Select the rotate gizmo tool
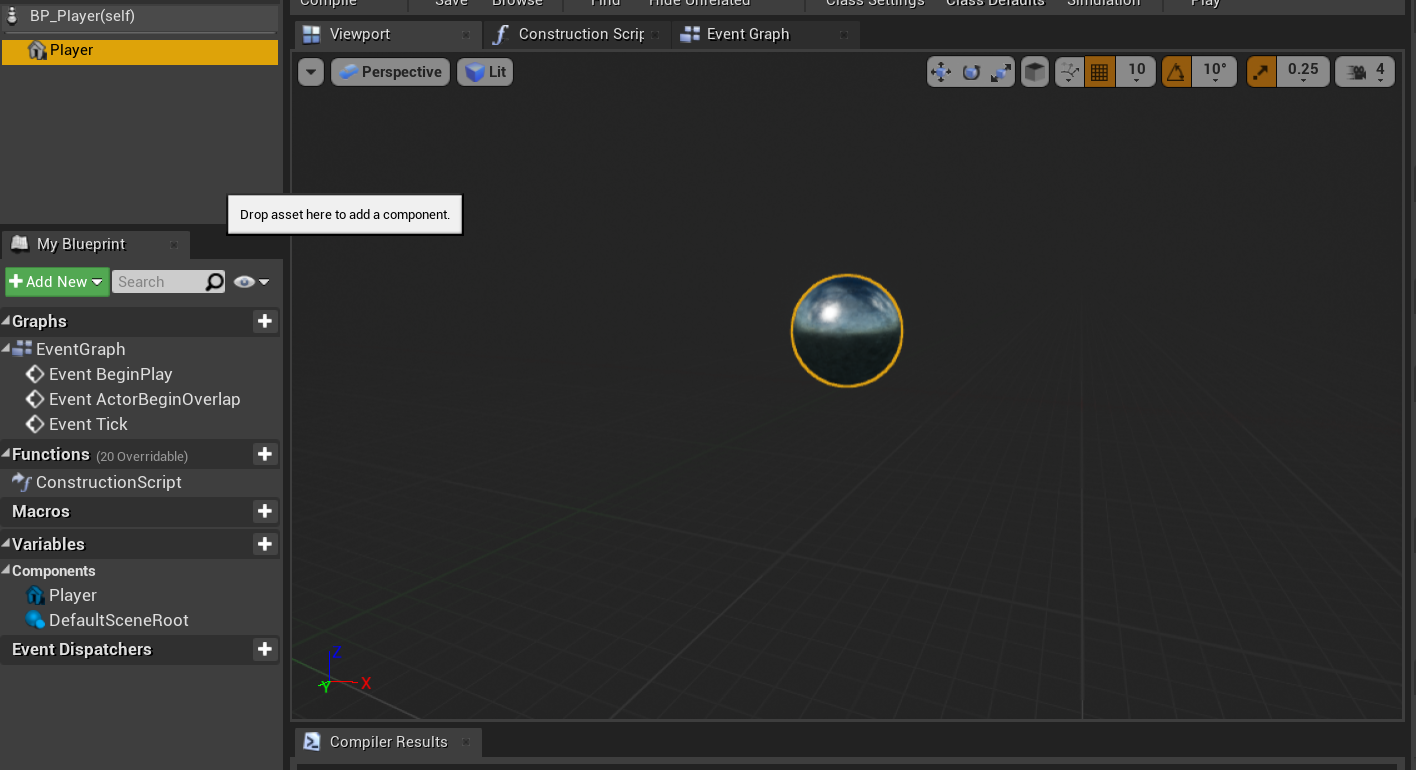 coord(971,72)
